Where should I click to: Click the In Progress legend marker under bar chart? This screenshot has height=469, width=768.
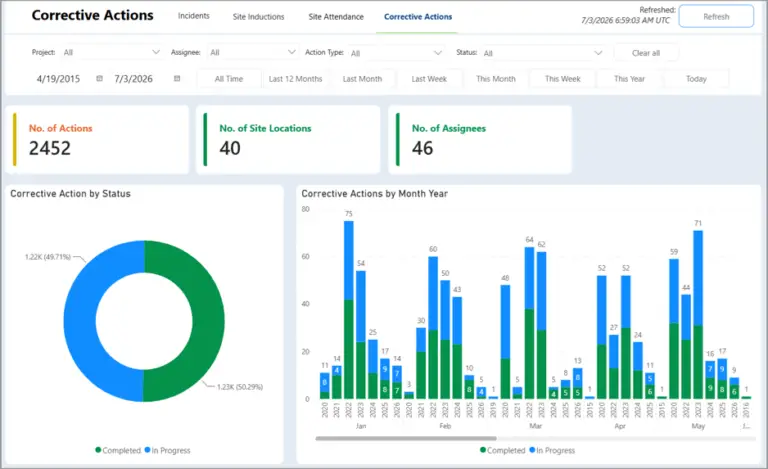pyautogui.click(x=532, y=450)
